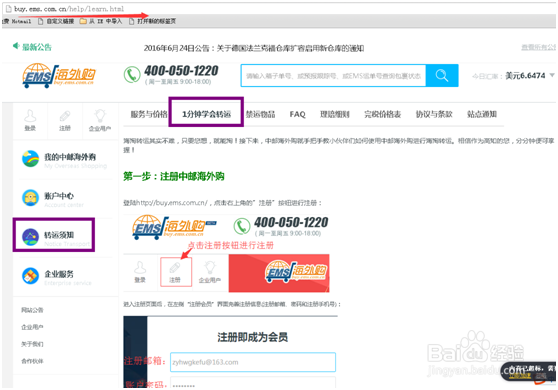Open the 打开新的标签页 bookmark
This screenshot has height=390, width=558.
pyautogui.click(x=152, y=21)
